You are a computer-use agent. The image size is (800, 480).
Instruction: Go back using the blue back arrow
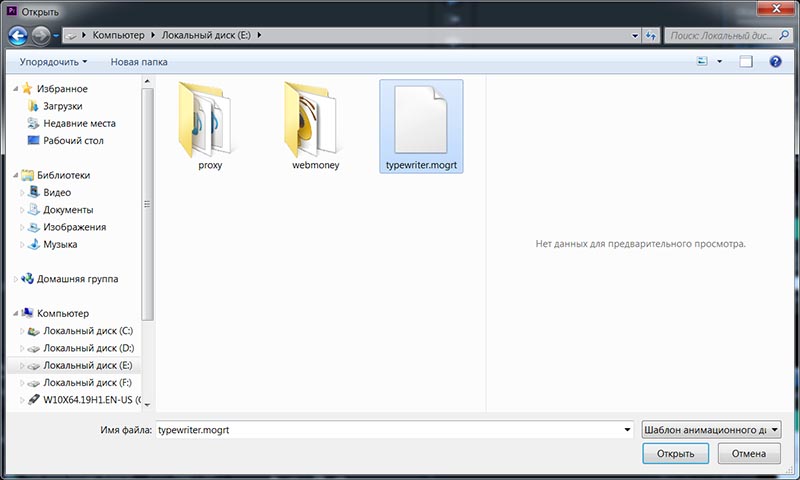click(18, 36)
